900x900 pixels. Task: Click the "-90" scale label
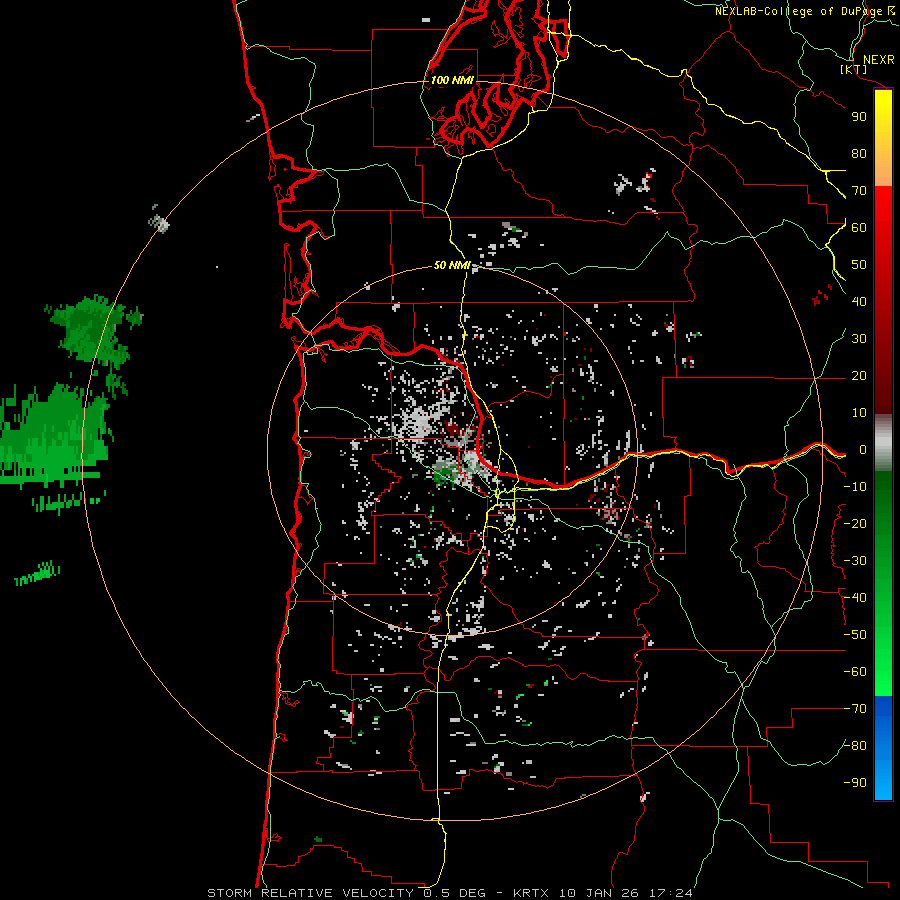pos(856,783)
